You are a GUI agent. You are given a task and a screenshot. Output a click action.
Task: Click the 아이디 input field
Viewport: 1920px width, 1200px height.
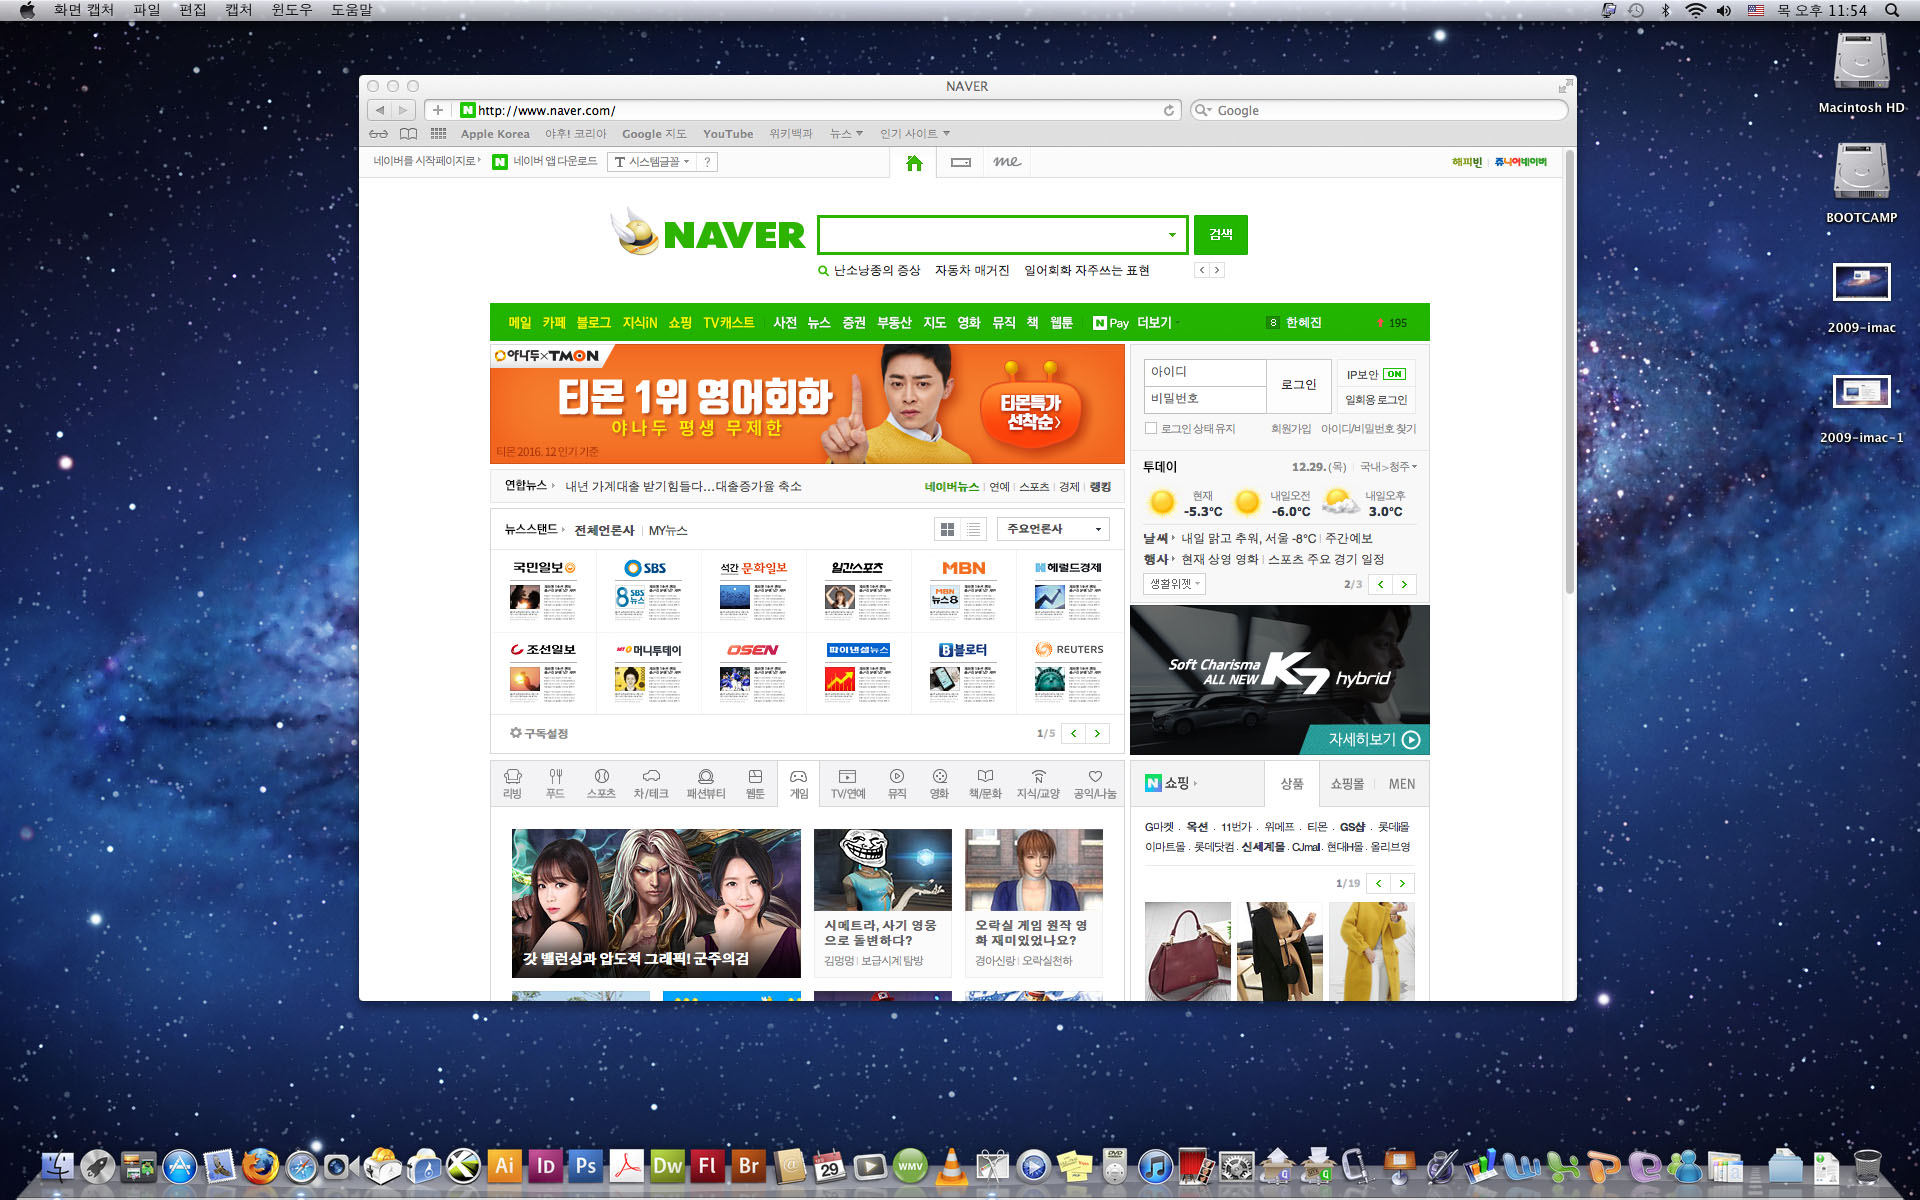pos(1204,372)
